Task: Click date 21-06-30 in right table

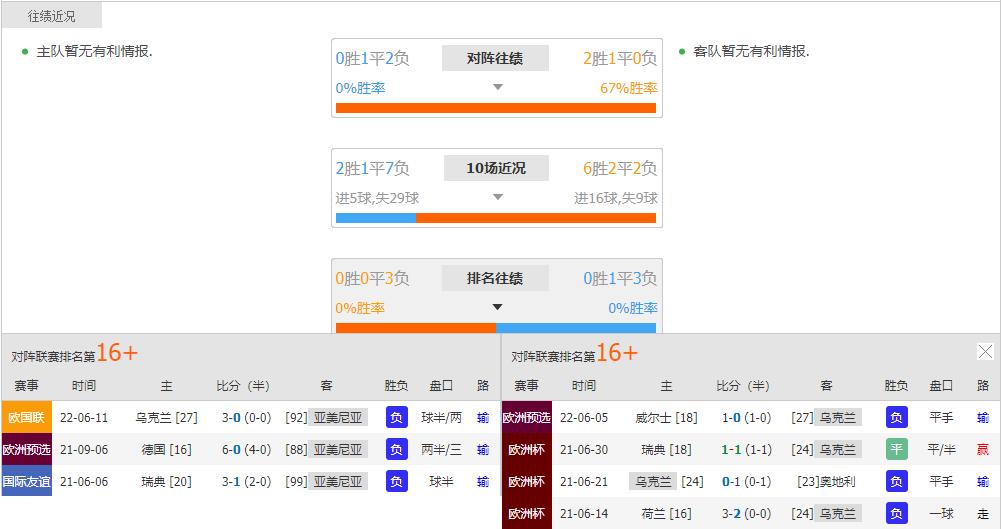Action: tap(583, 449)
